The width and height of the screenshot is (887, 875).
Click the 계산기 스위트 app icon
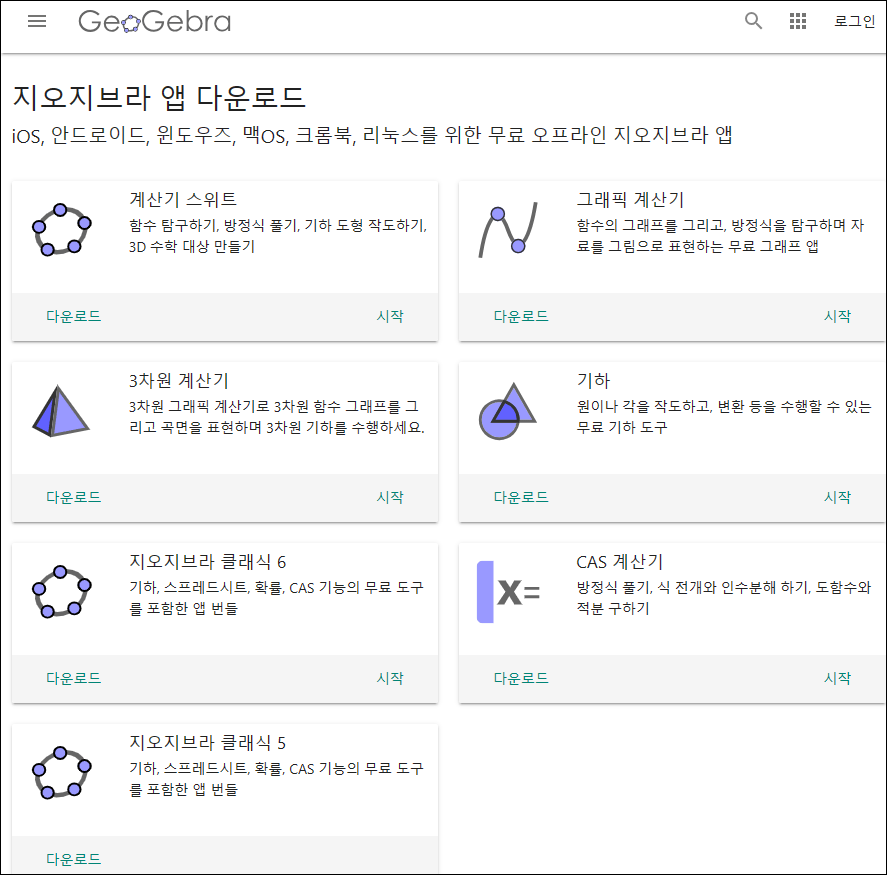61,230
